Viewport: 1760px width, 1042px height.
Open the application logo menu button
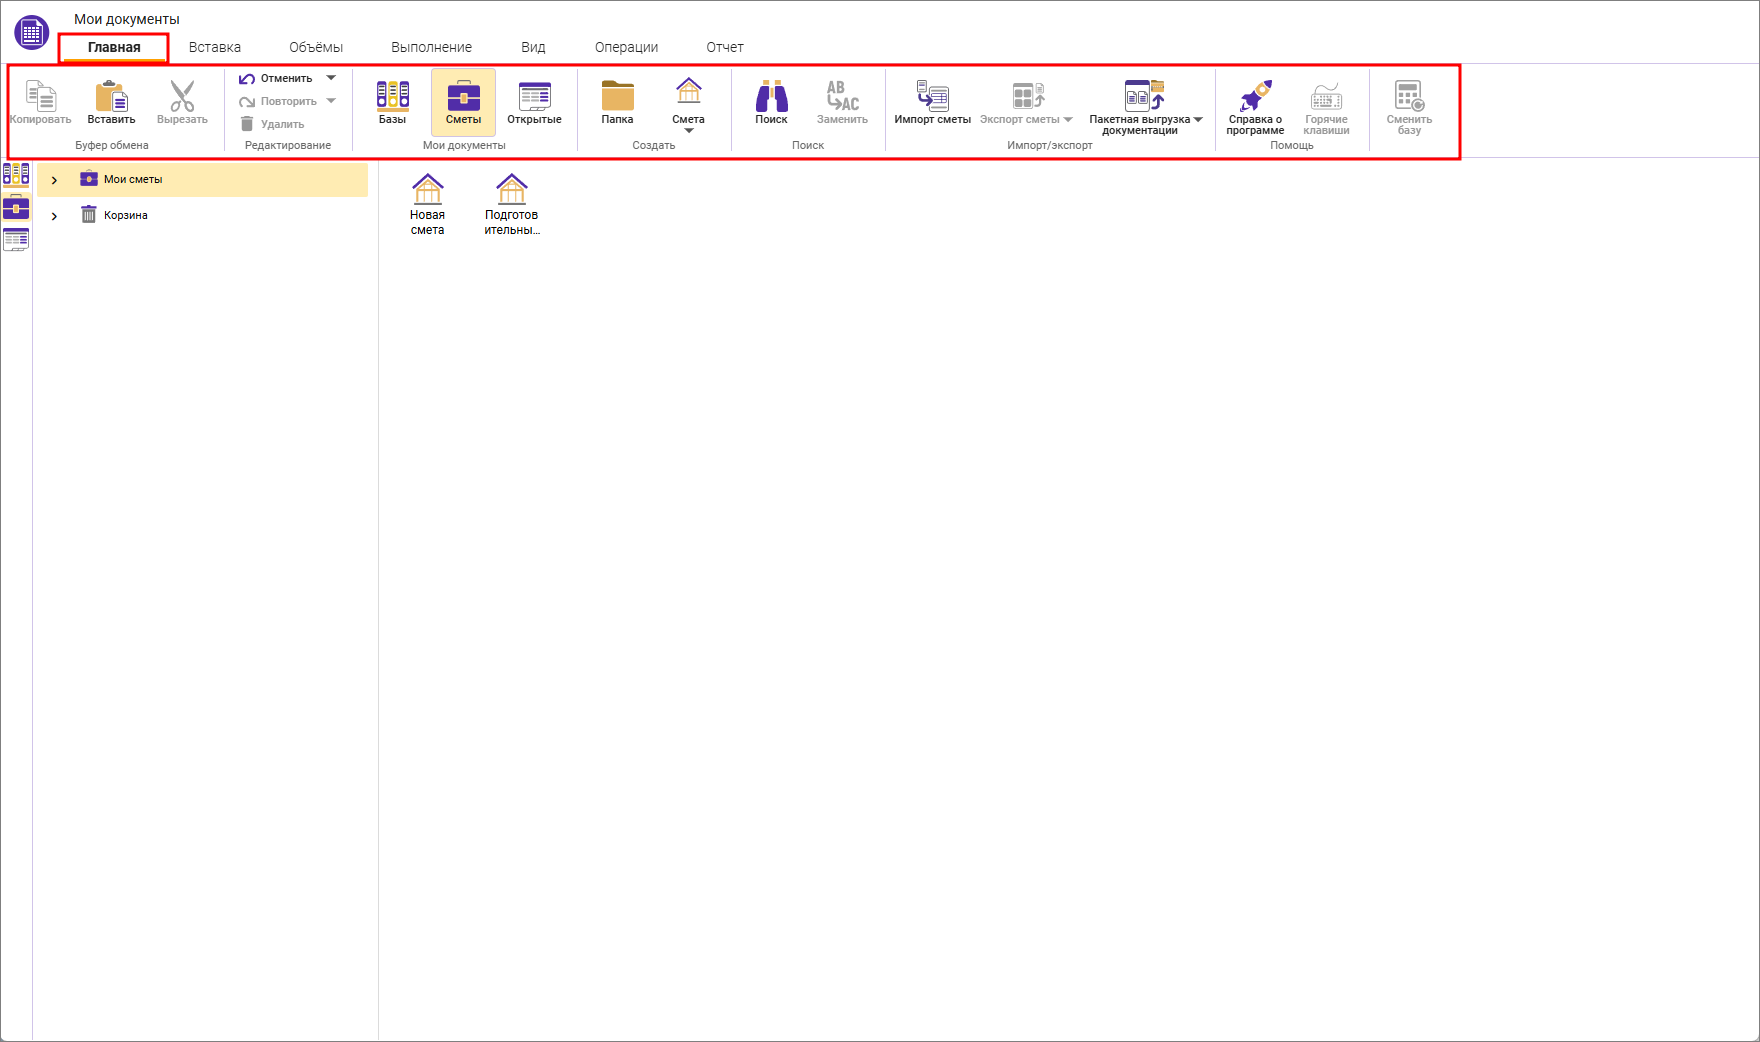pyautogui.click(x=32, y=32)
